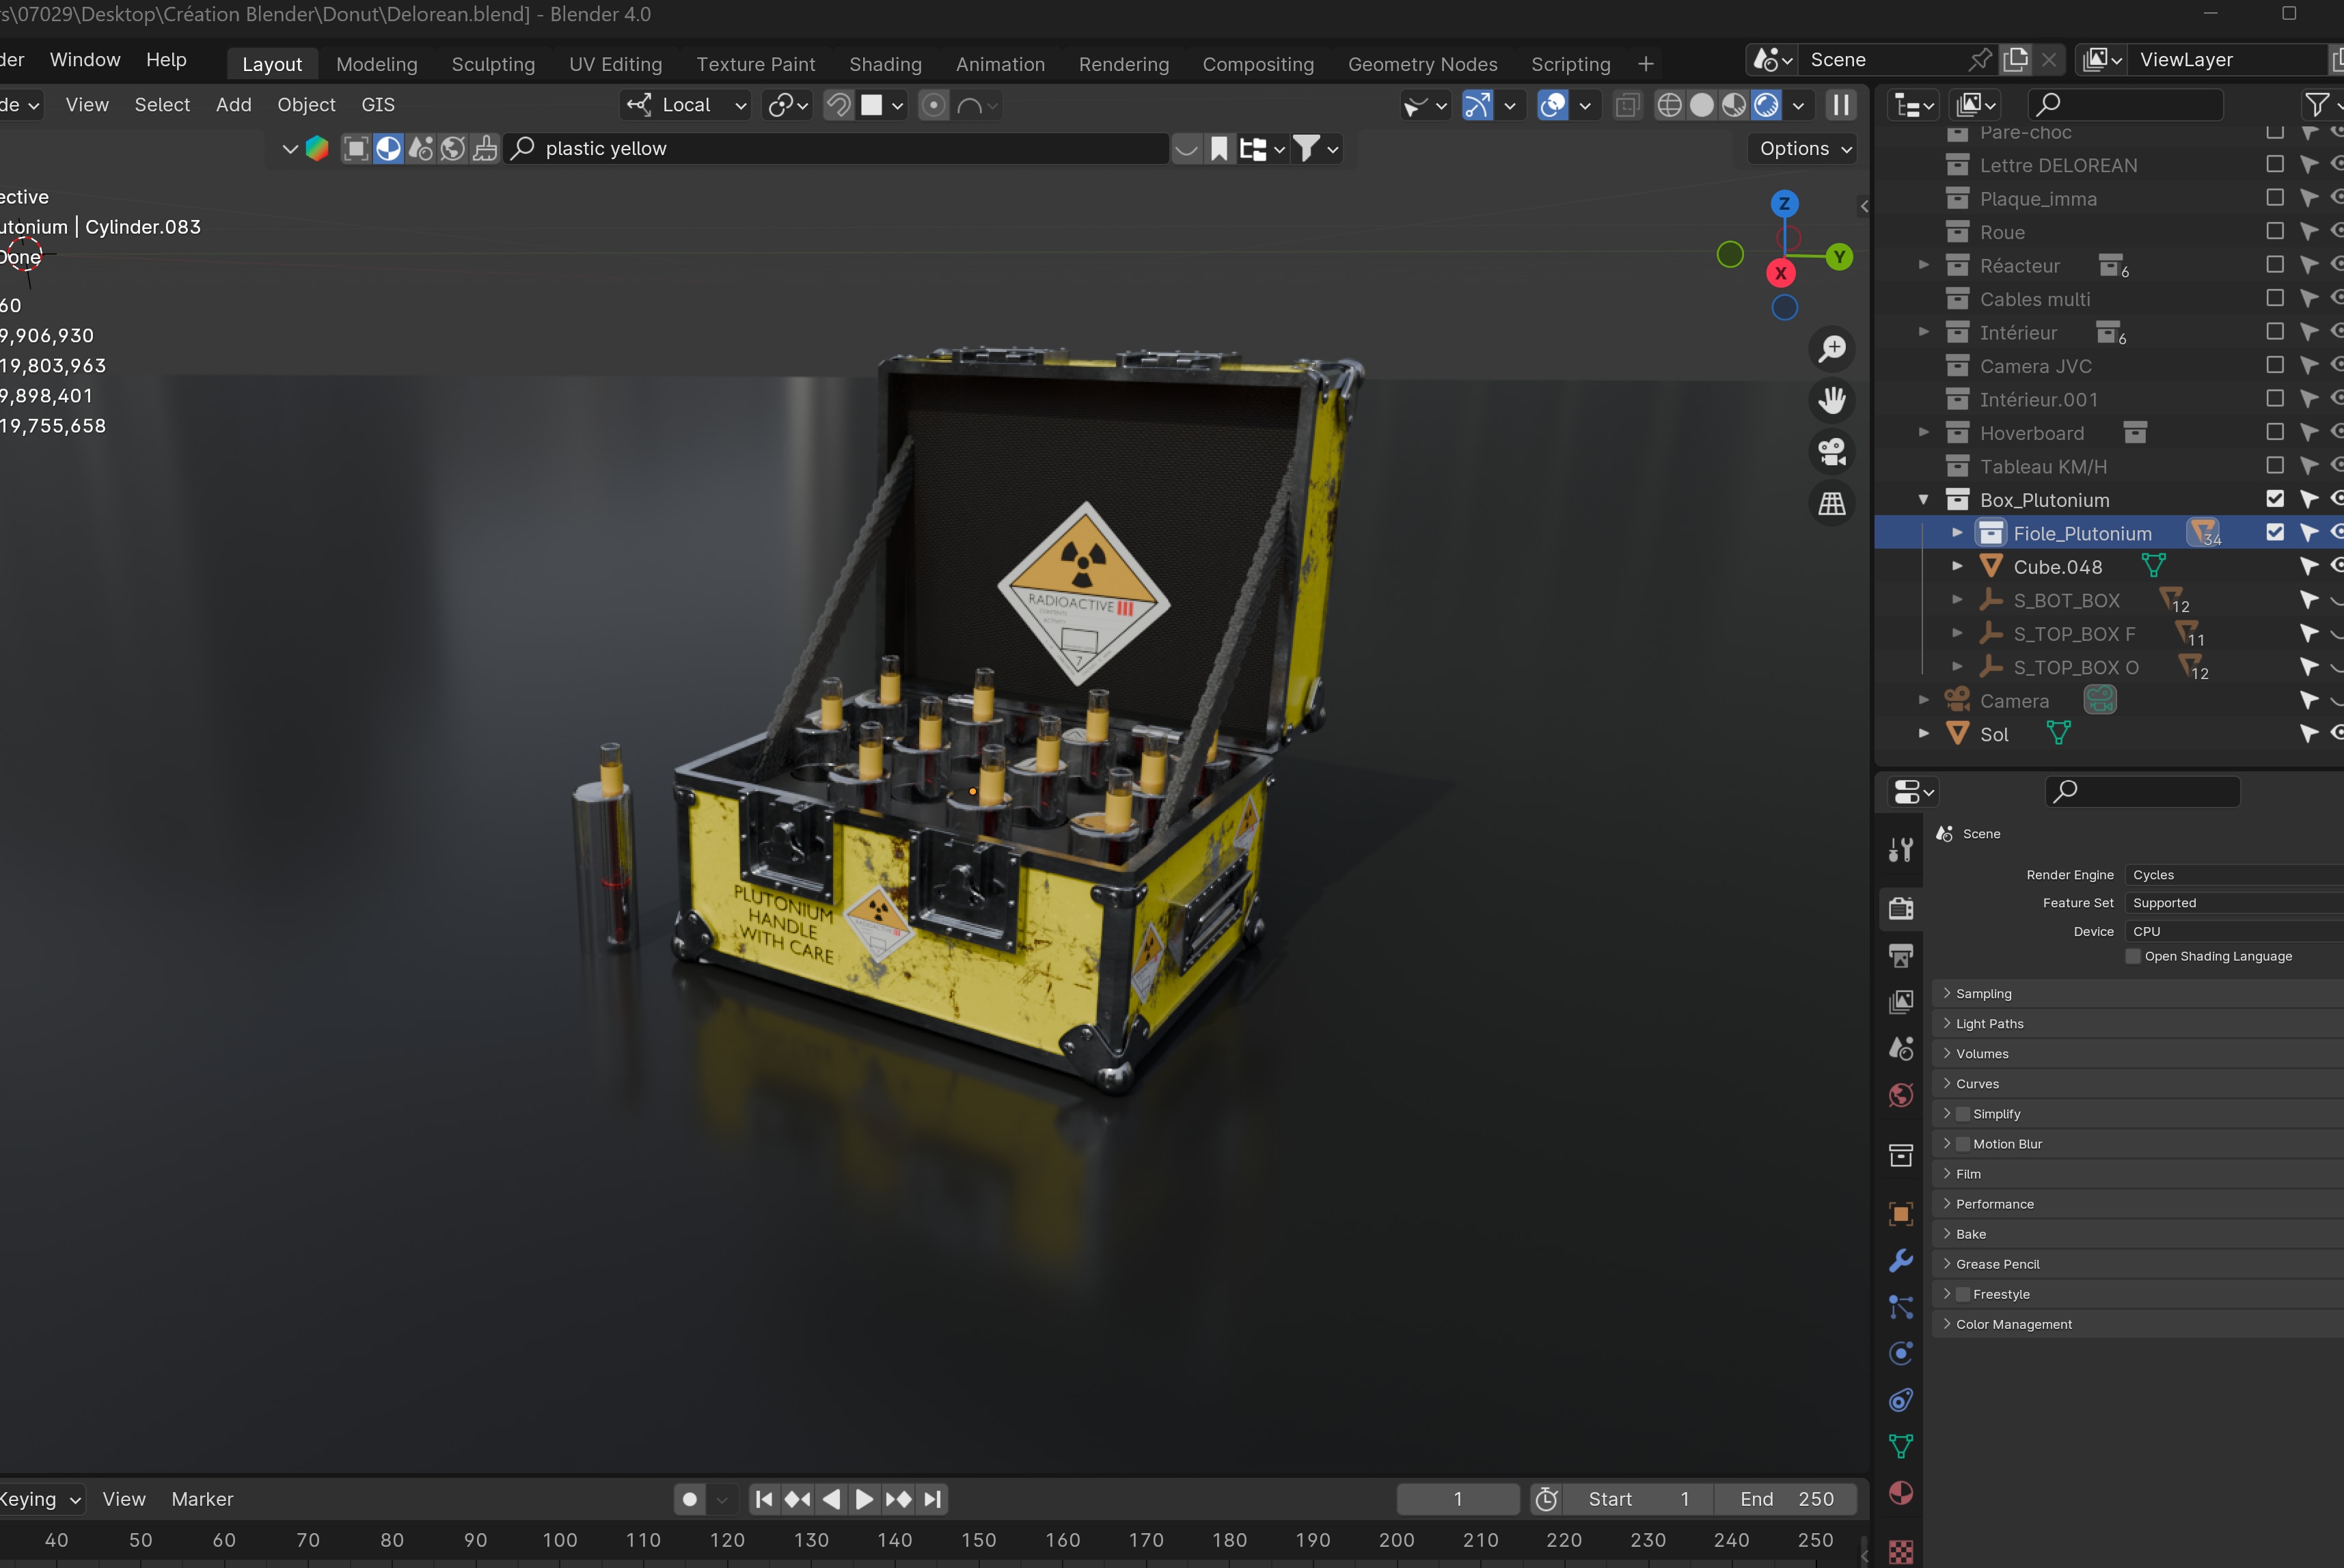Toggle show gizmo button
Screen dimensions: 2344x1568
click(1477, 105)
